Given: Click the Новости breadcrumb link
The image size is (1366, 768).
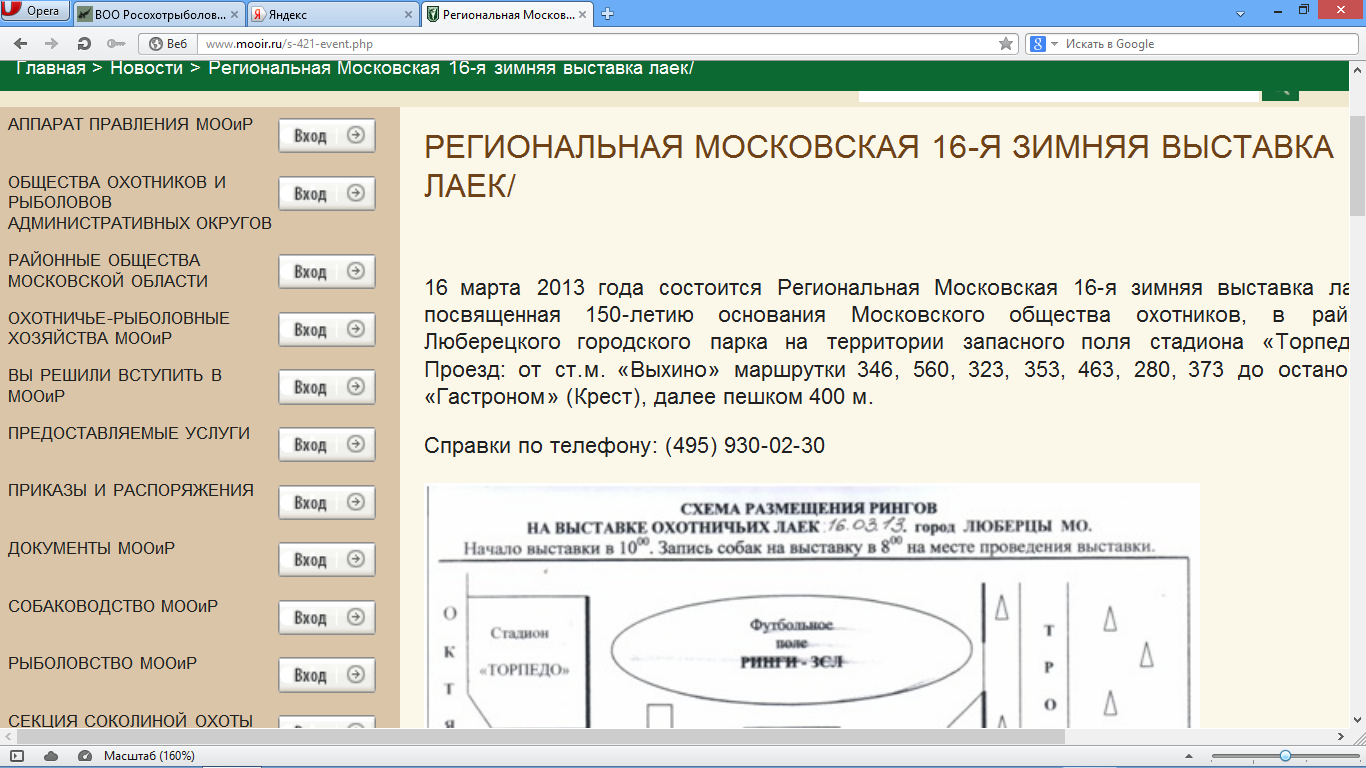Looking at the screenshot, I should point(146,68).
